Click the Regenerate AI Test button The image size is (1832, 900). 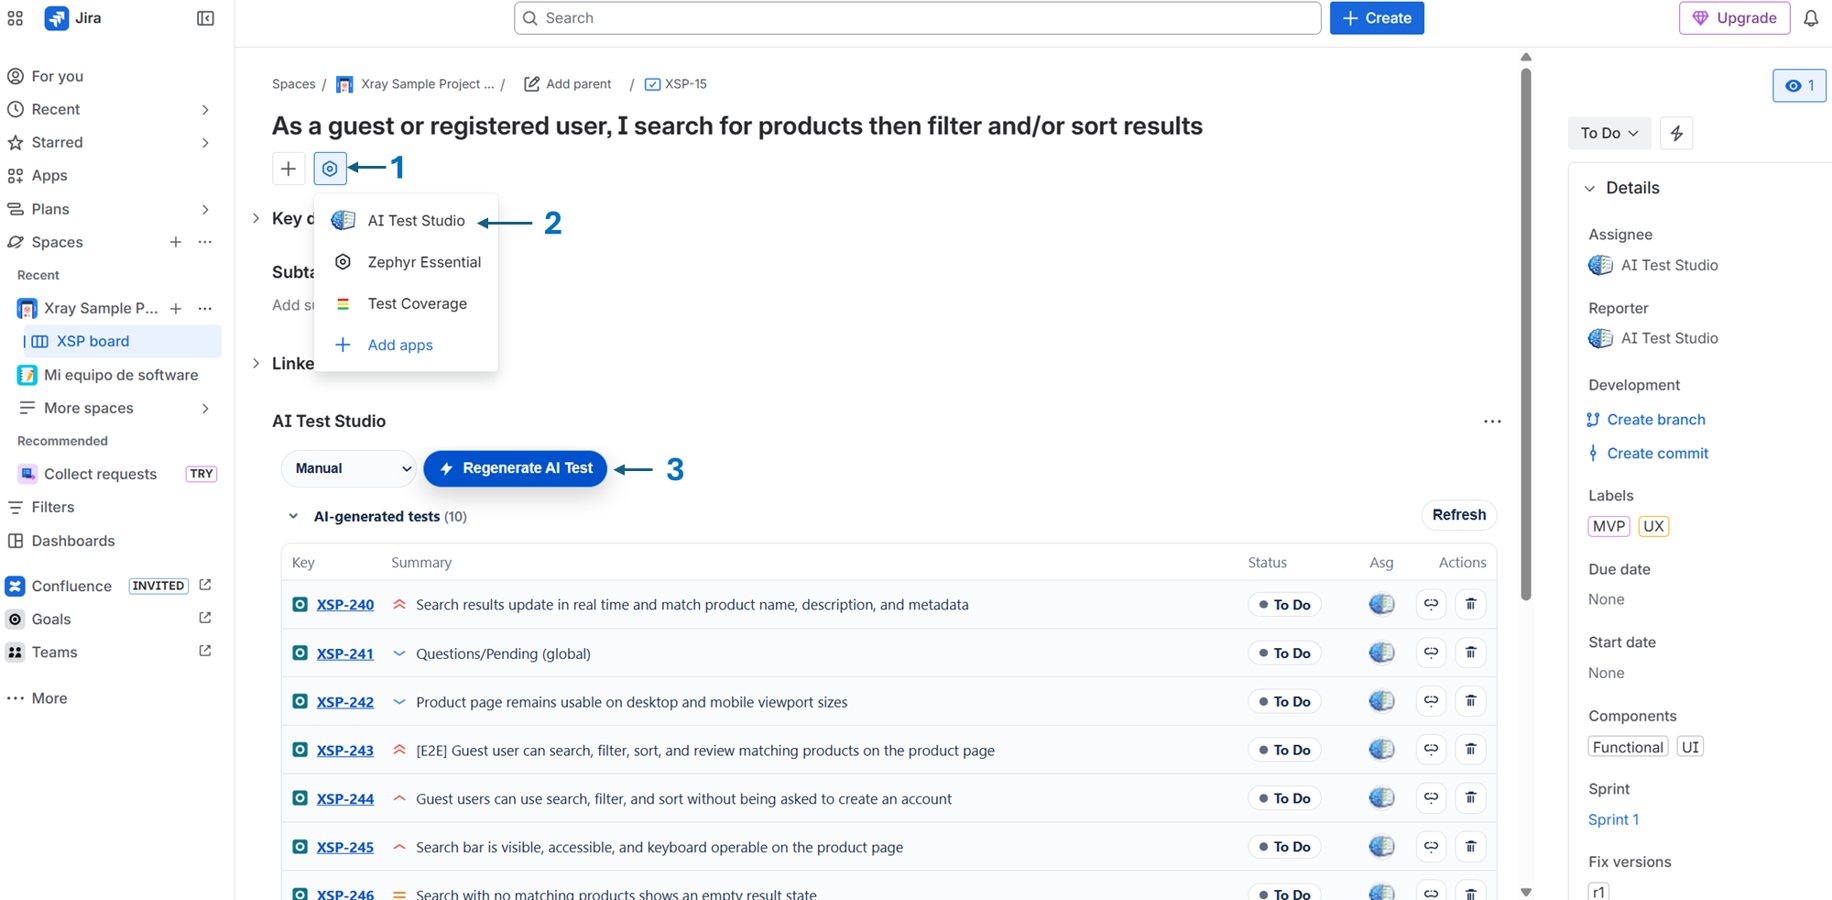515,468
